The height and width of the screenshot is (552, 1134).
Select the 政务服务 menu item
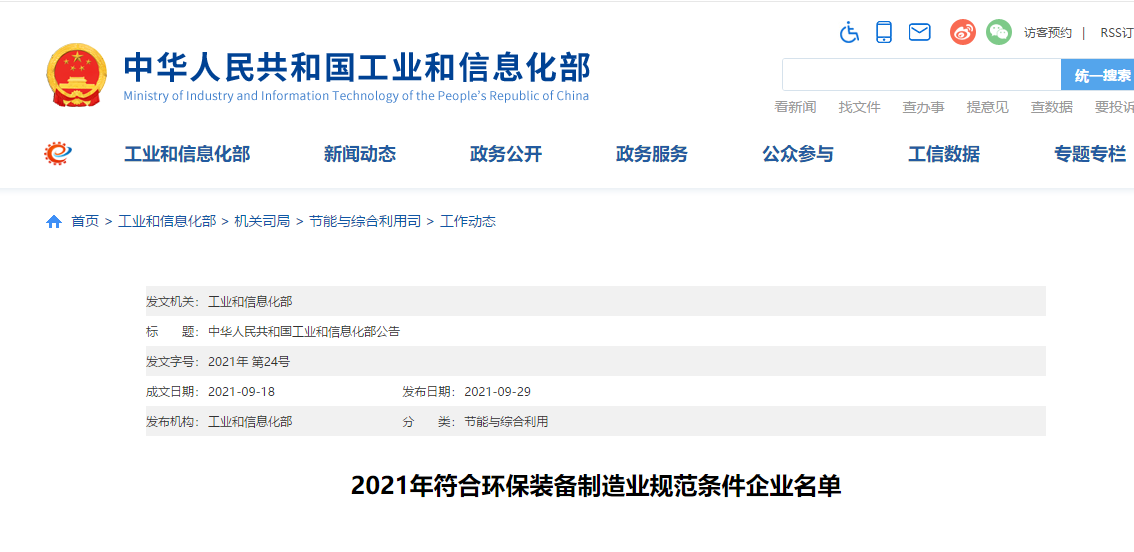652,154
